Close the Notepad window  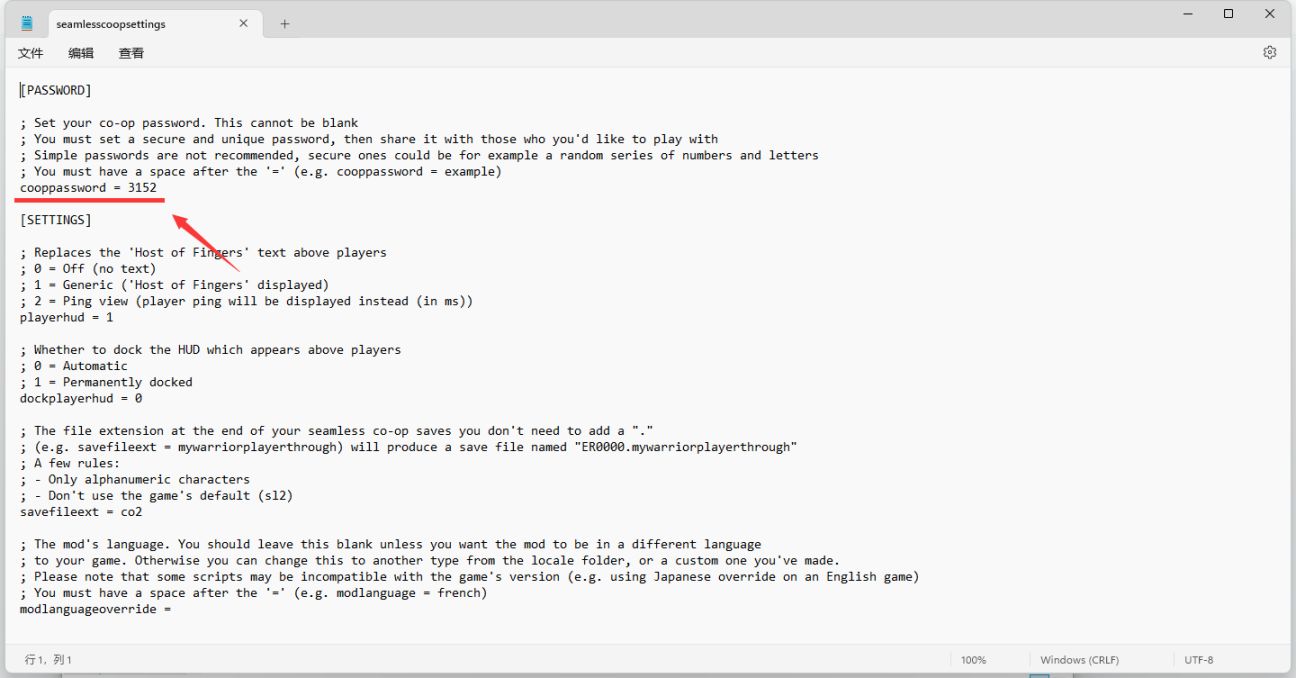pos(1270,14)
